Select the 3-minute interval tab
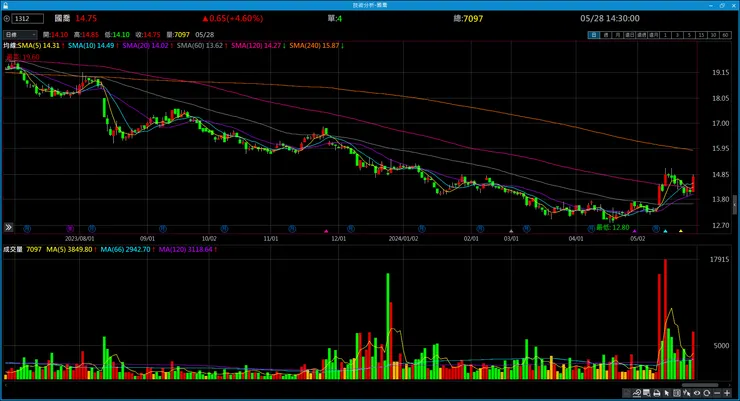 click(x=677, y=35)
